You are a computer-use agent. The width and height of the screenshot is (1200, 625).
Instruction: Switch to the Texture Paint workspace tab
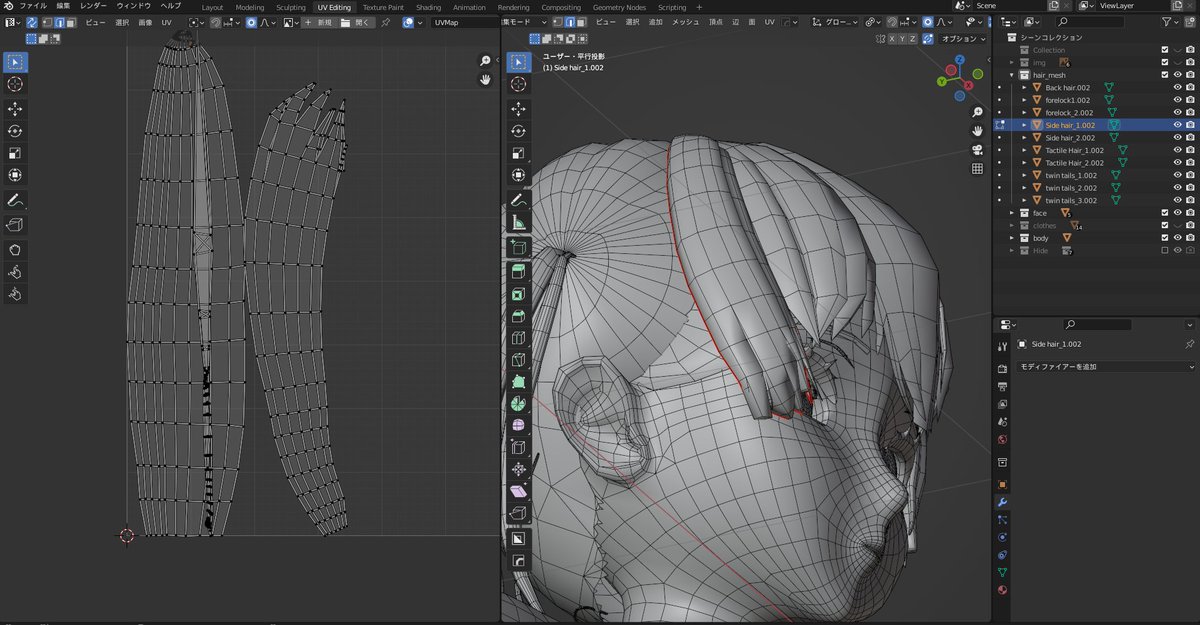click(x=383, y=7)
